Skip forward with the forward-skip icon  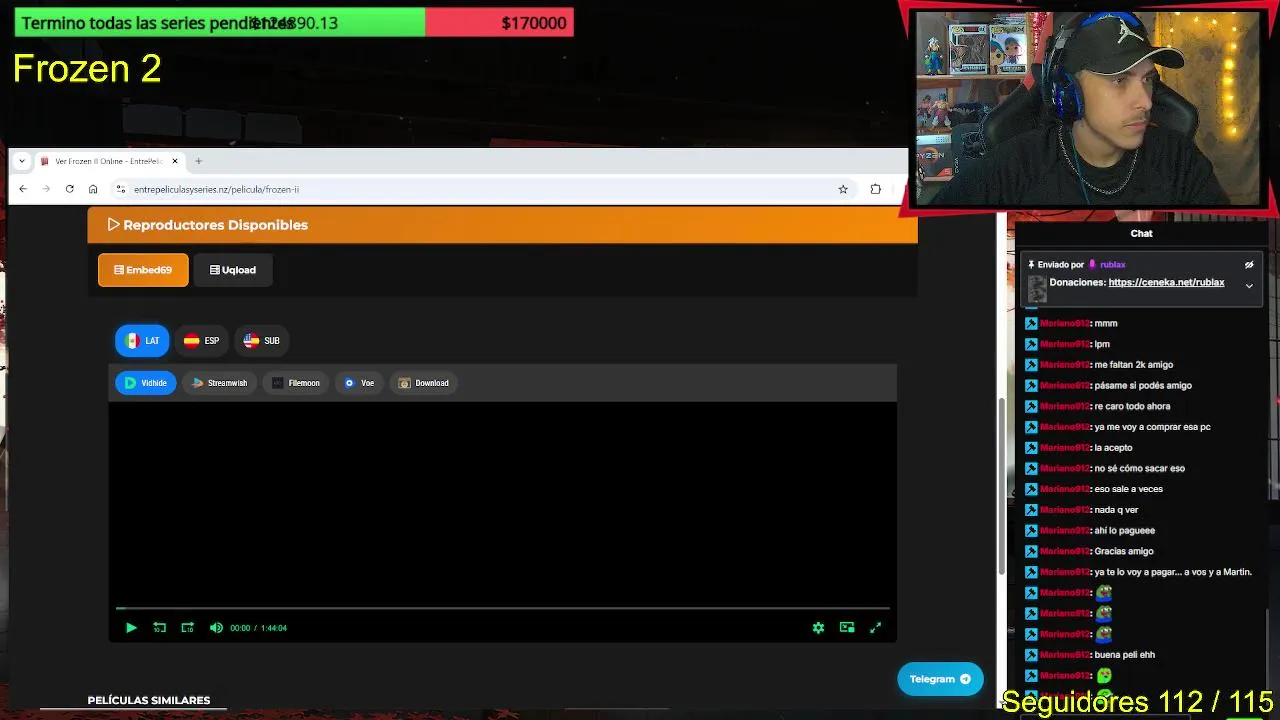click(188, 628)
